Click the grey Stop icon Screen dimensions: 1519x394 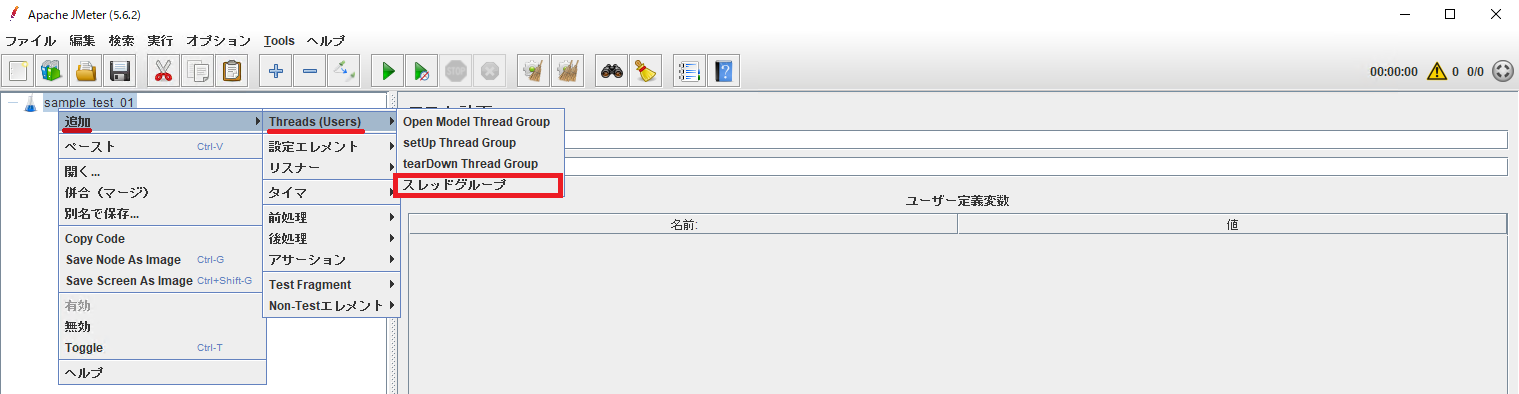456,71
